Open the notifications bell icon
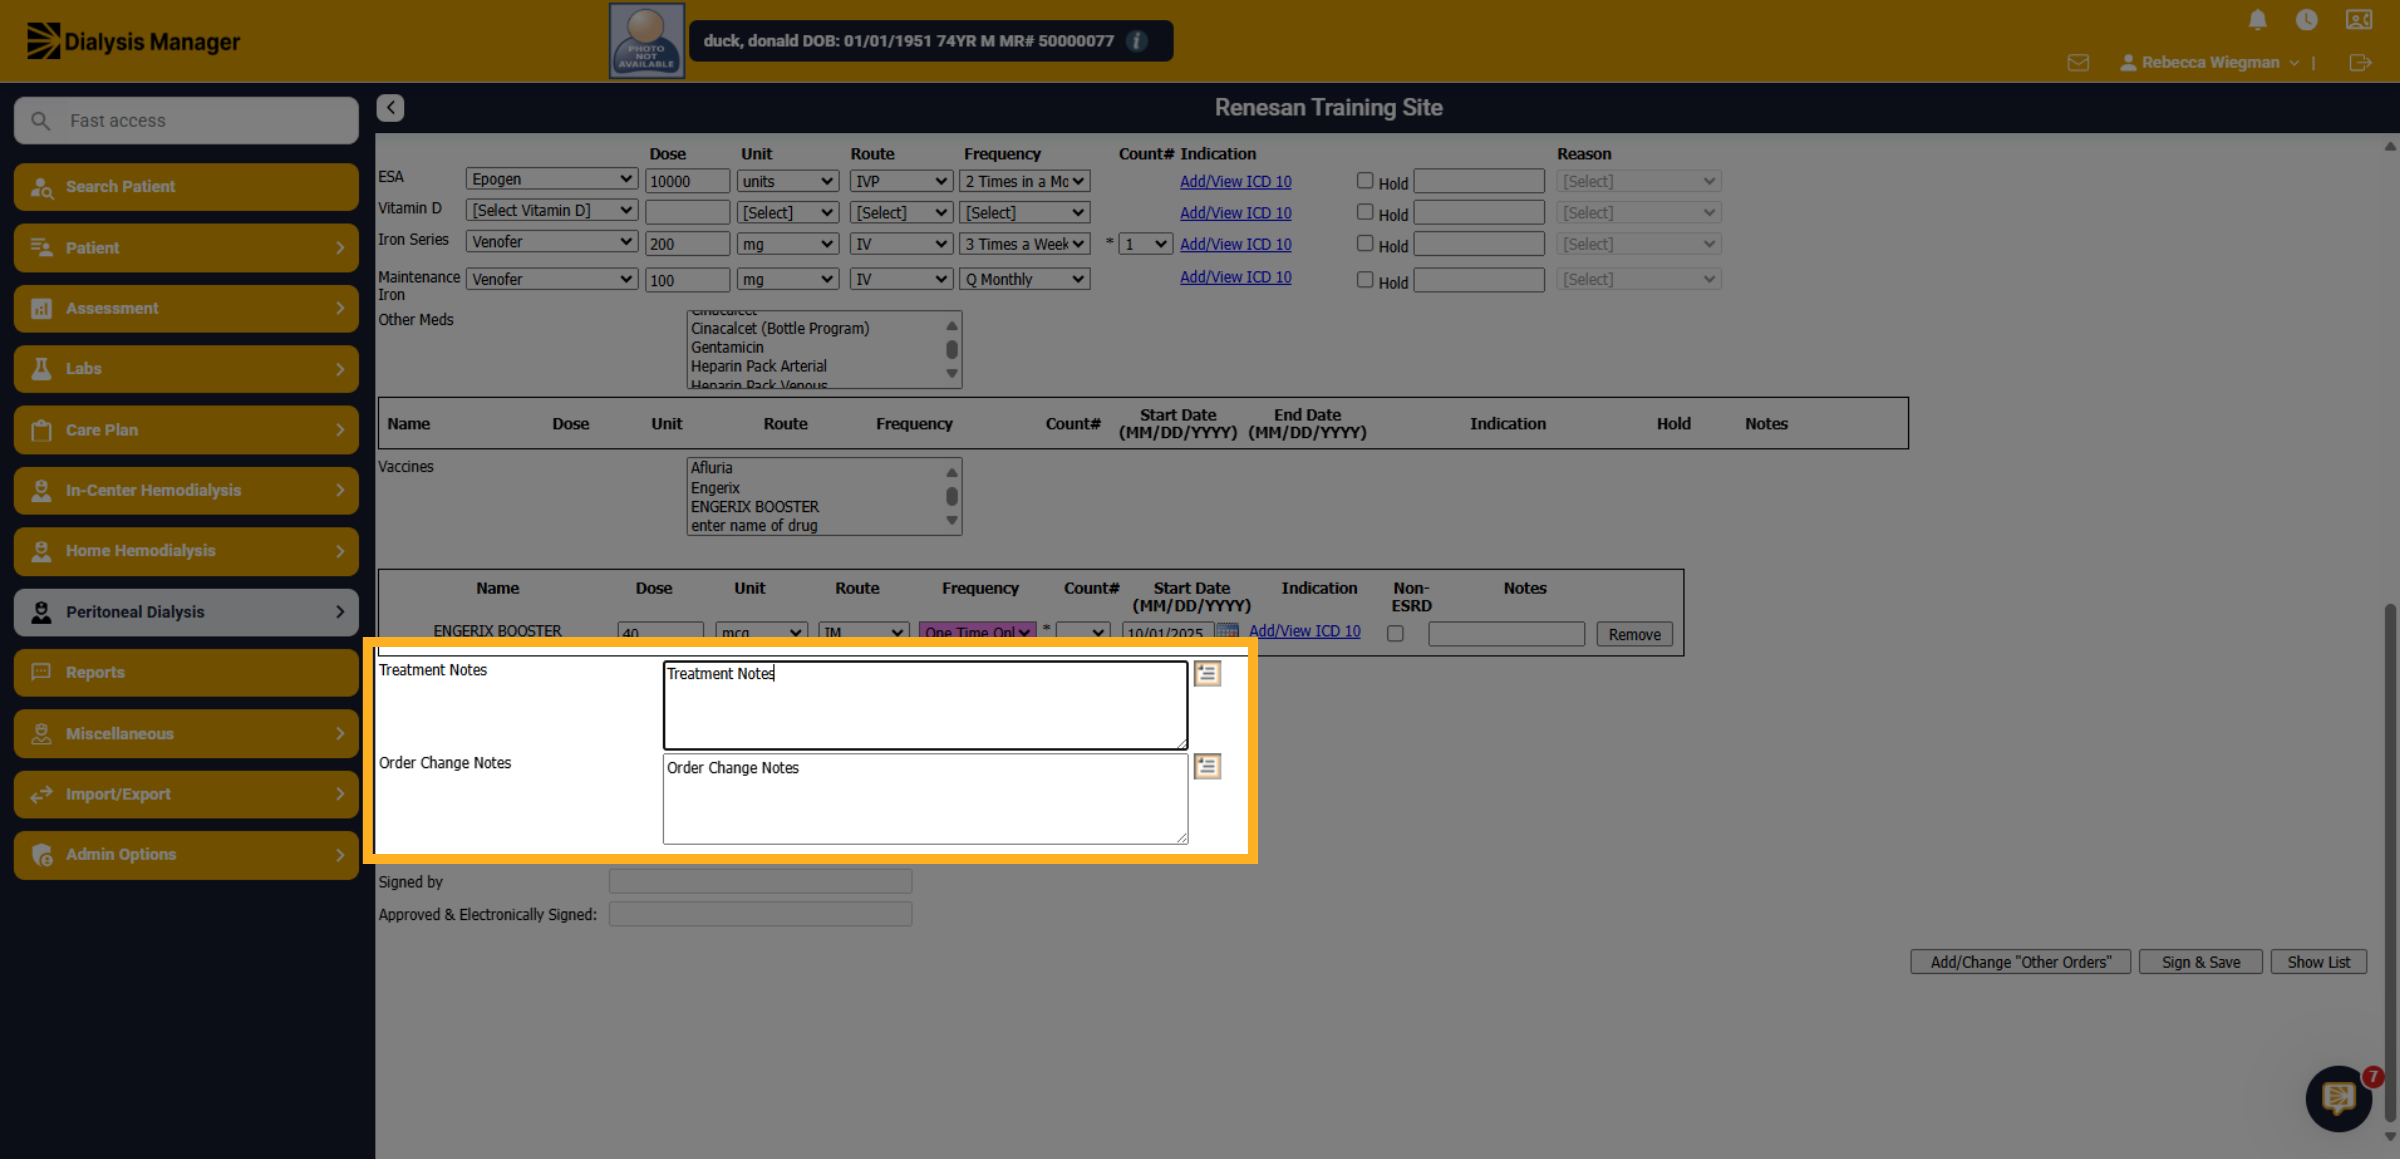 click(x=2257, y=20)
